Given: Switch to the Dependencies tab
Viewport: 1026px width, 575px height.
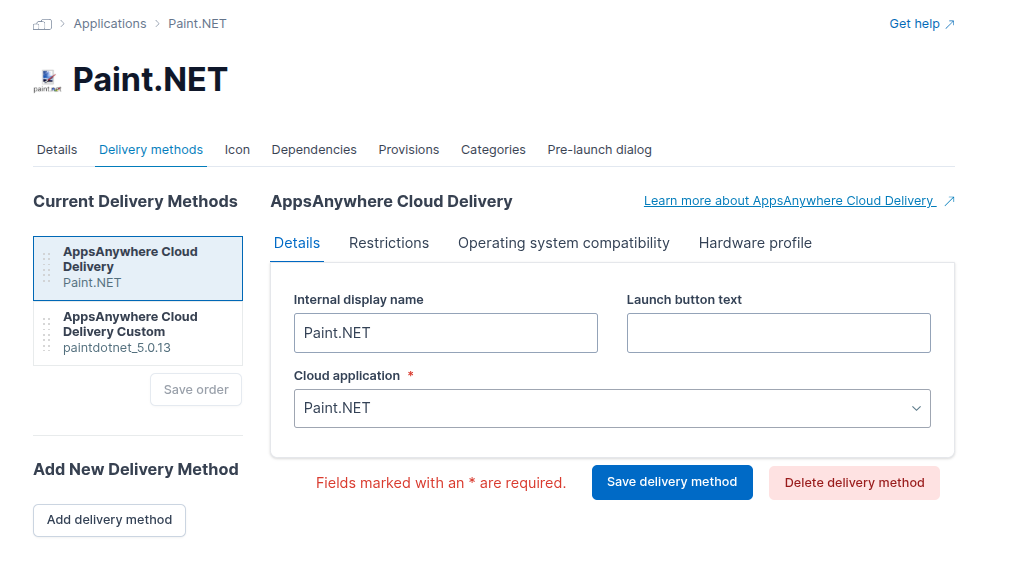Looking at the screenshot, I should click(314, 150).
